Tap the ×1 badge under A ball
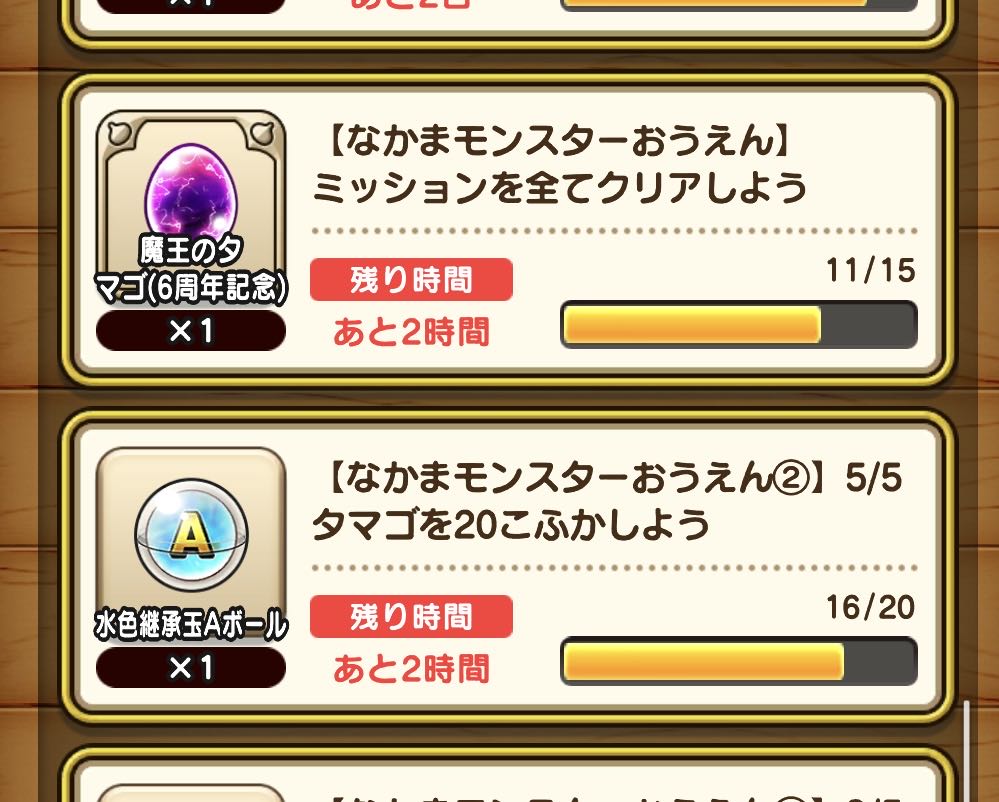 click(x=191, y=668)
